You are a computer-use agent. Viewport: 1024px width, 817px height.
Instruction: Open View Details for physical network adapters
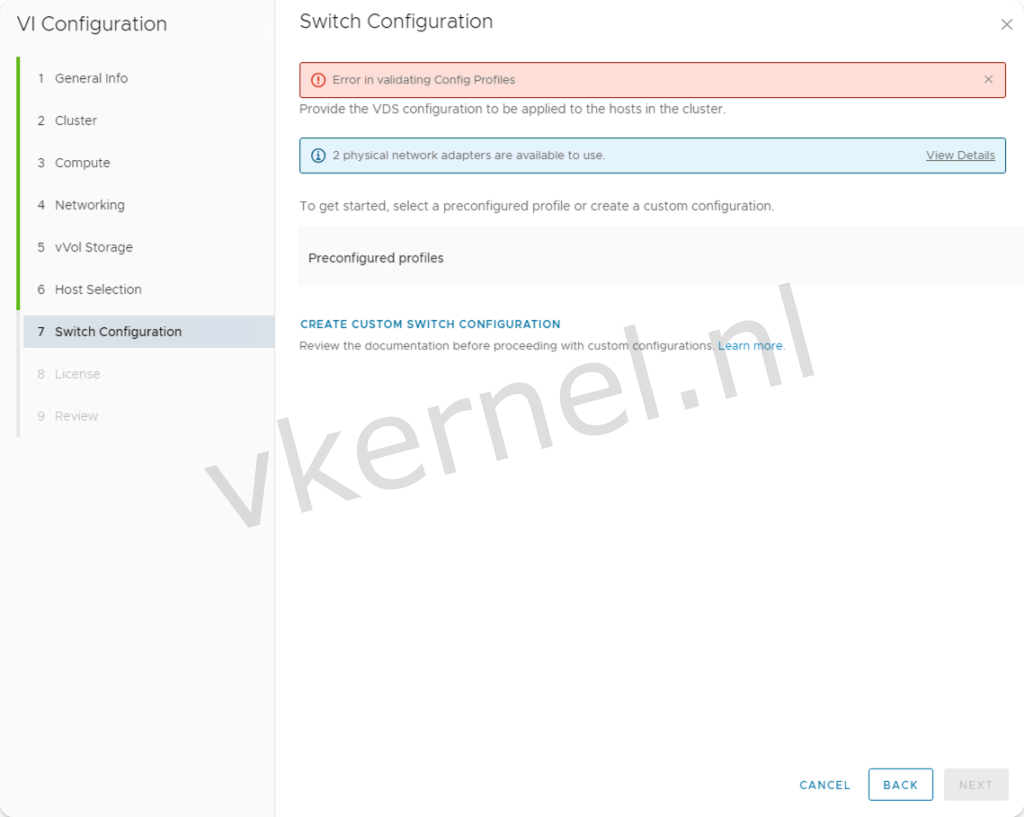[960, 155]
